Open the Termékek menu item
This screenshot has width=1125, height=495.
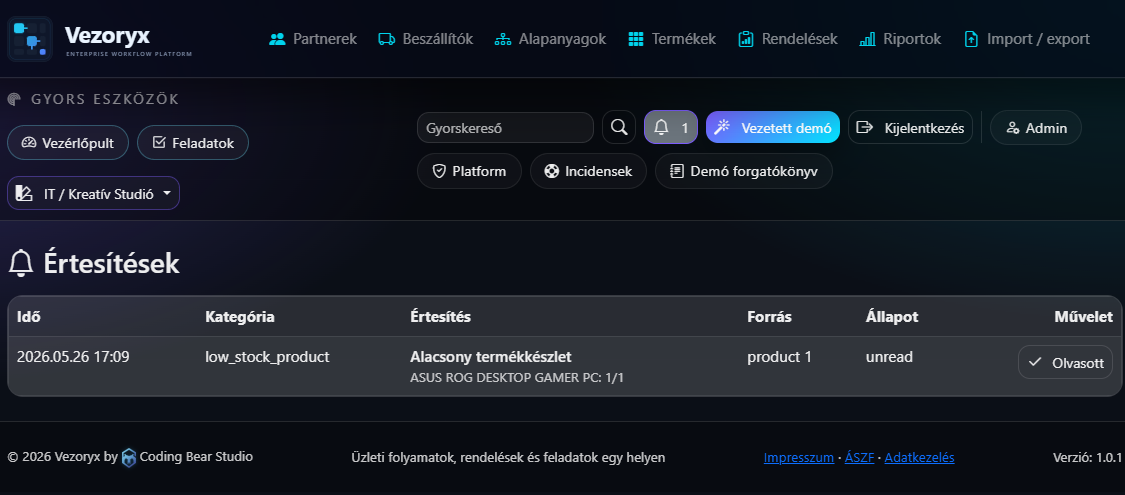coord(672,39)
